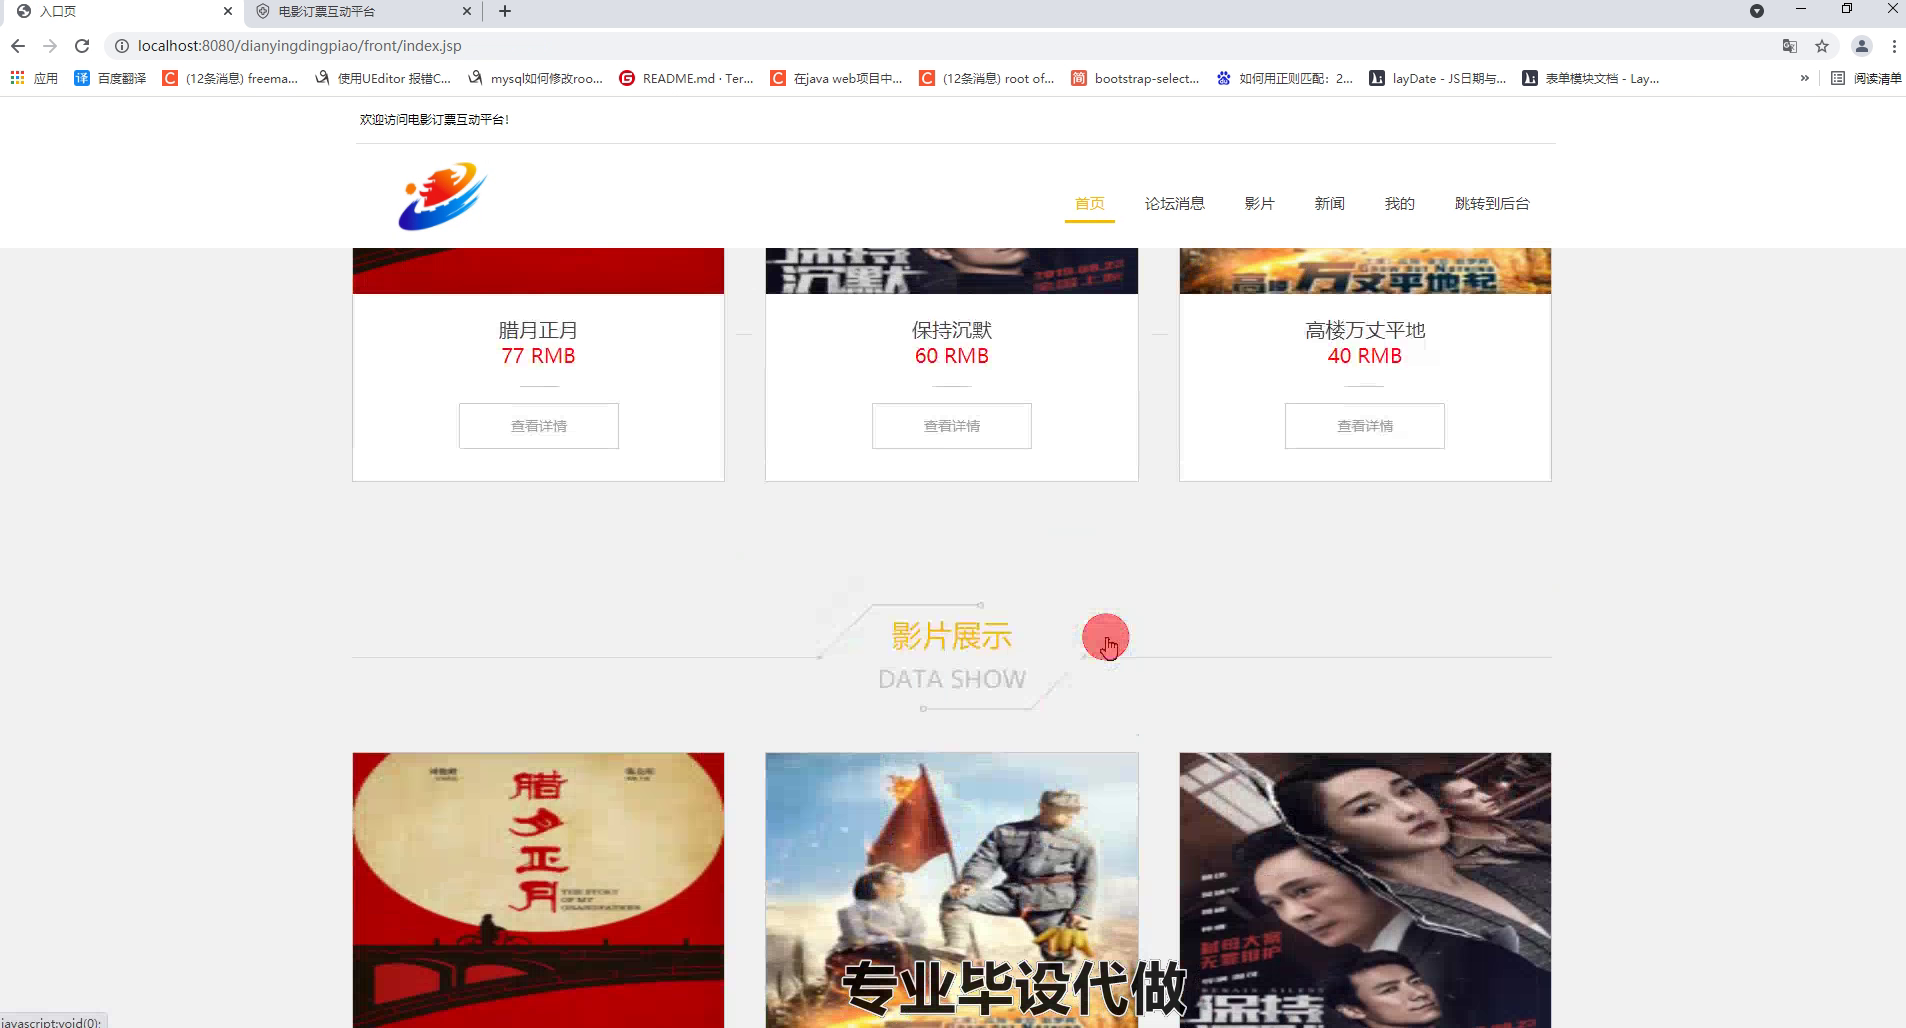
Task: Close the 电影订票互动平台 tab
Action: tap(467, 11)
